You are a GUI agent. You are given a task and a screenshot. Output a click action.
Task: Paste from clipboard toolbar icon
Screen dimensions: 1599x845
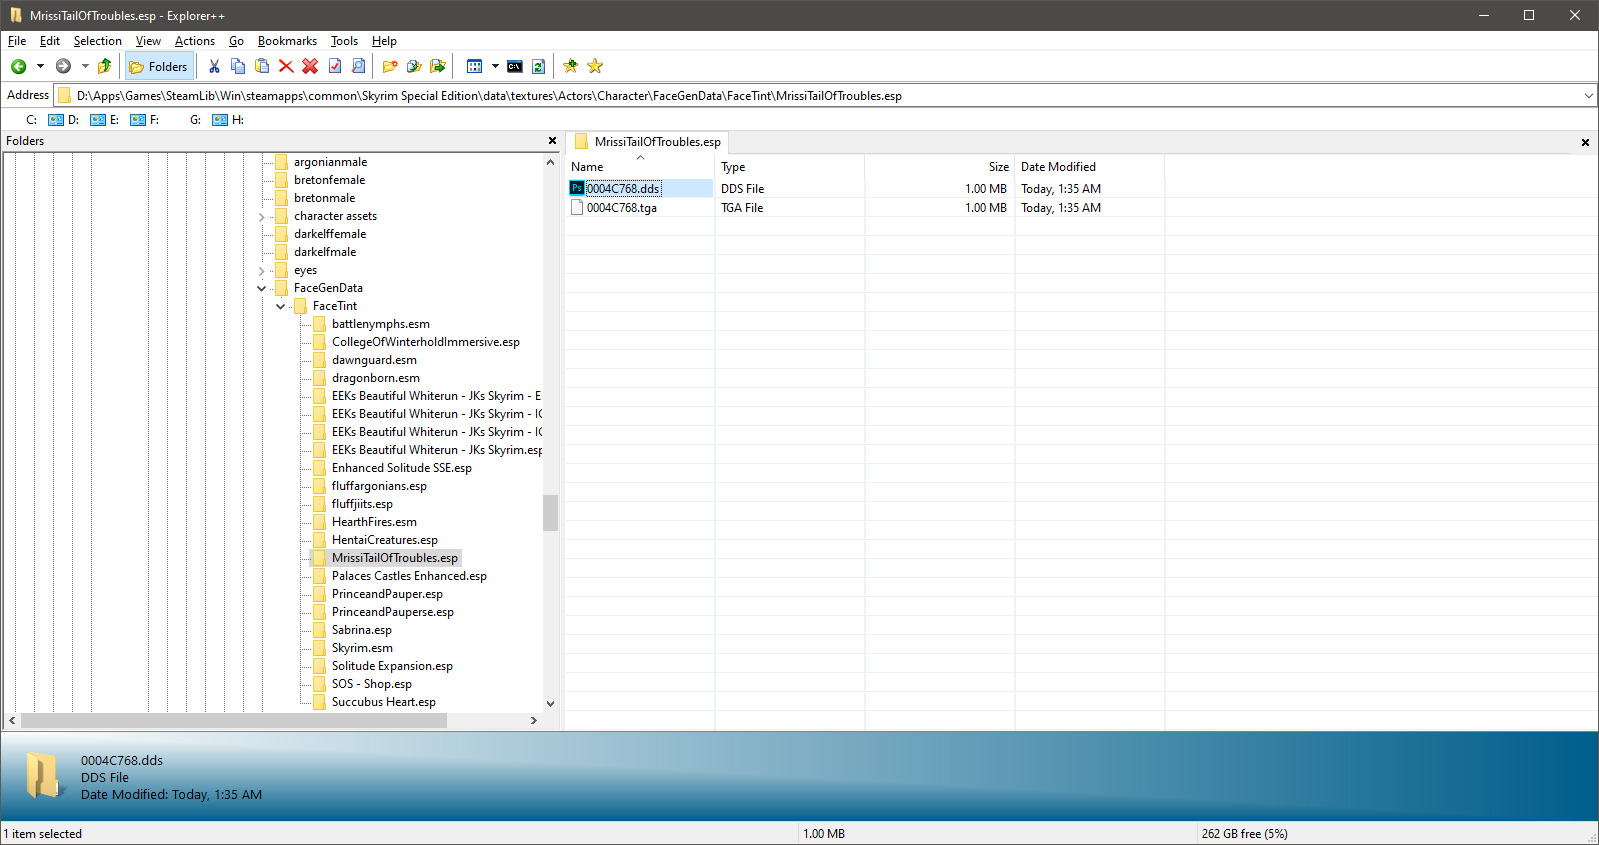point(262,66)
